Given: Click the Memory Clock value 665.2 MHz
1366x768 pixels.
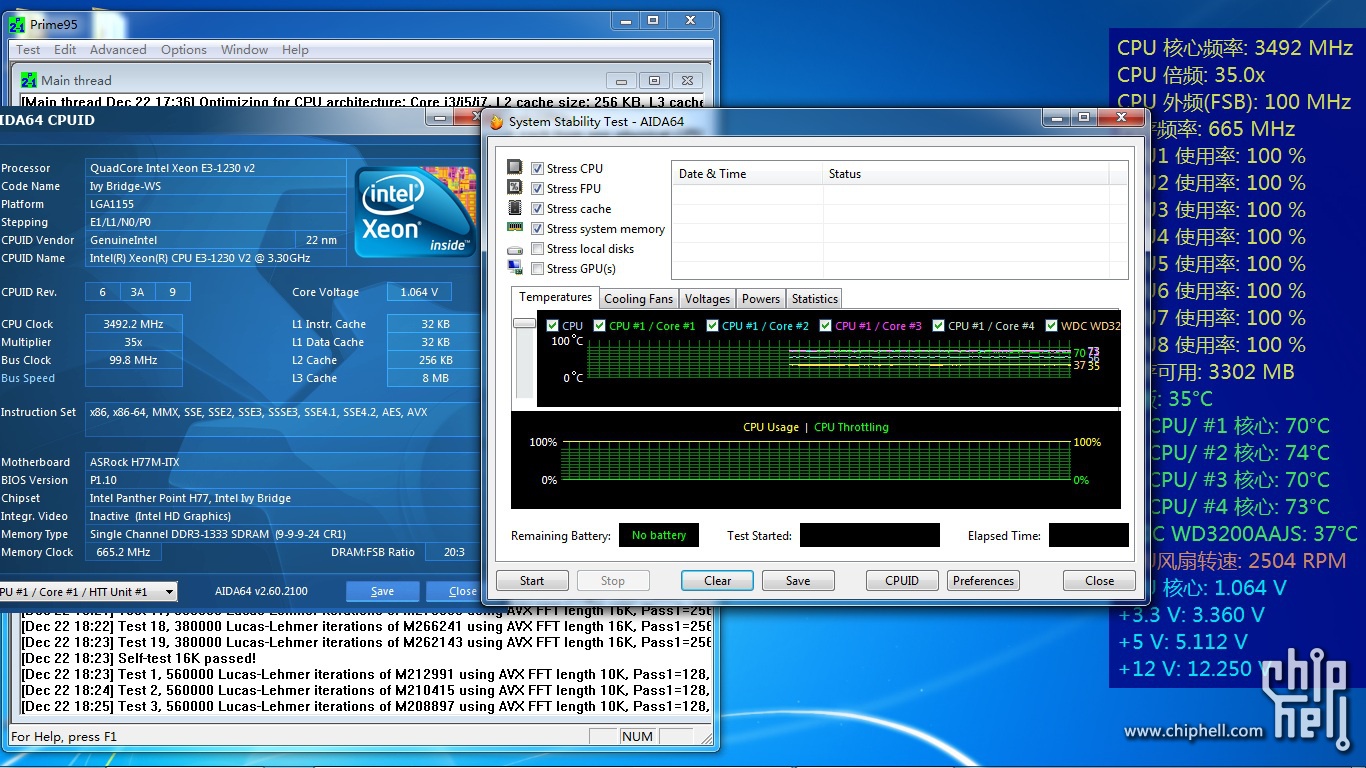Looking at the screenshot, I should click(x=124, y=552).
